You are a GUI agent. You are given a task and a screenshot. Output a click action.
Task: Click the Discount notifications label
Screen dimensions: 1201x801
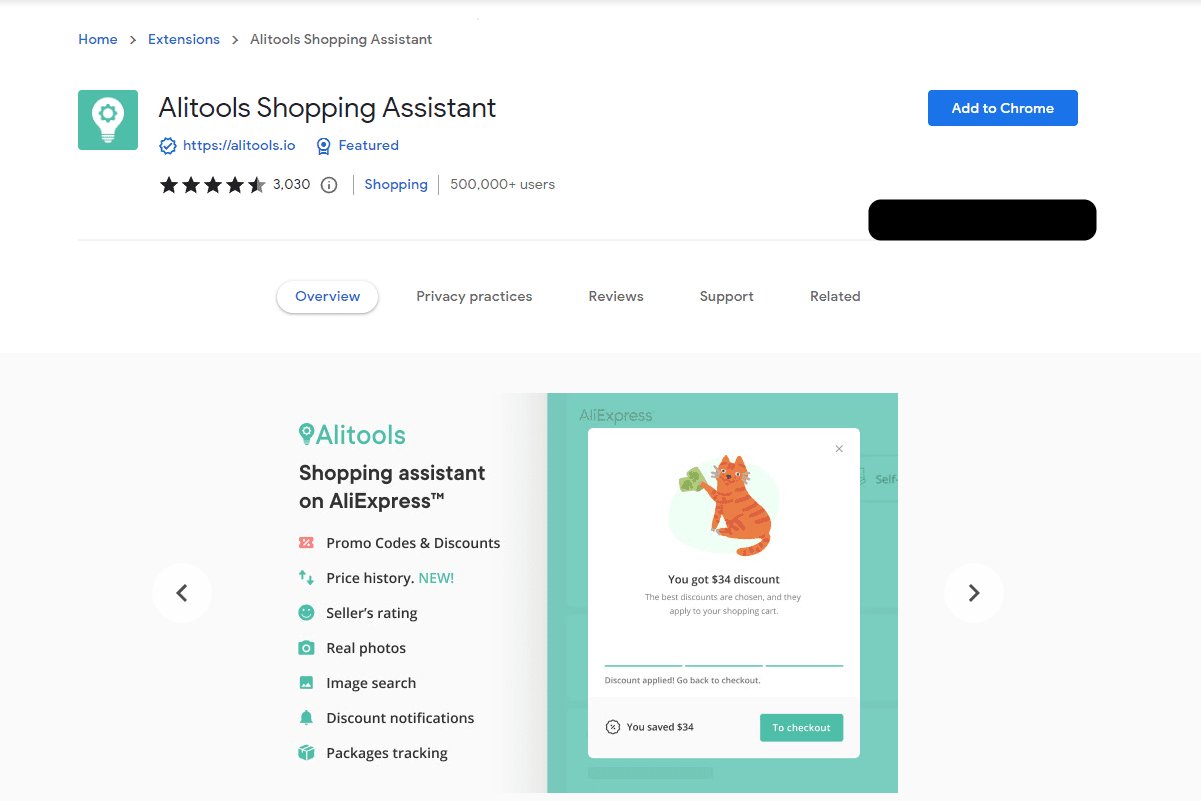click(x=400, y=718)
